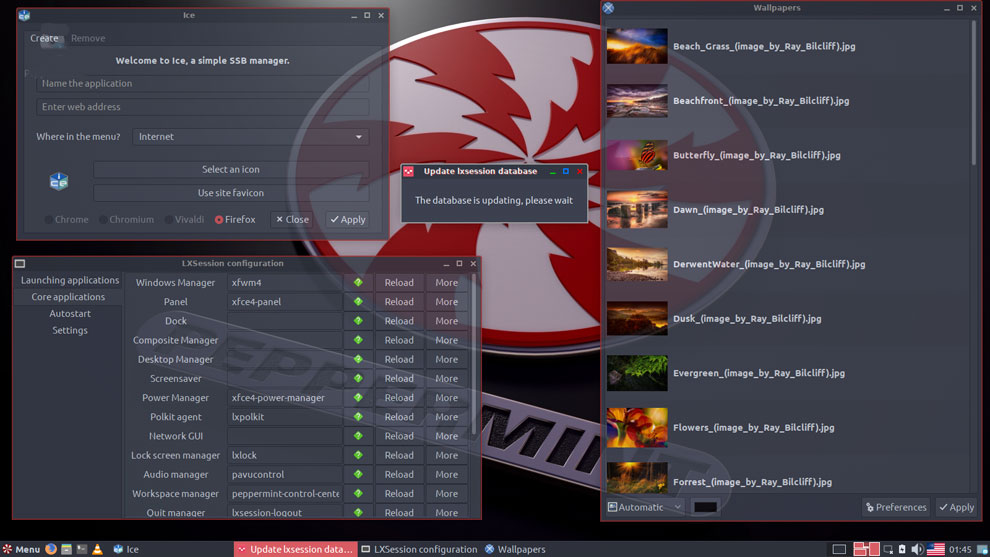Open wallpaper Preferences button
The height and width of the screenshot is (557, 990).
point(896,507)
